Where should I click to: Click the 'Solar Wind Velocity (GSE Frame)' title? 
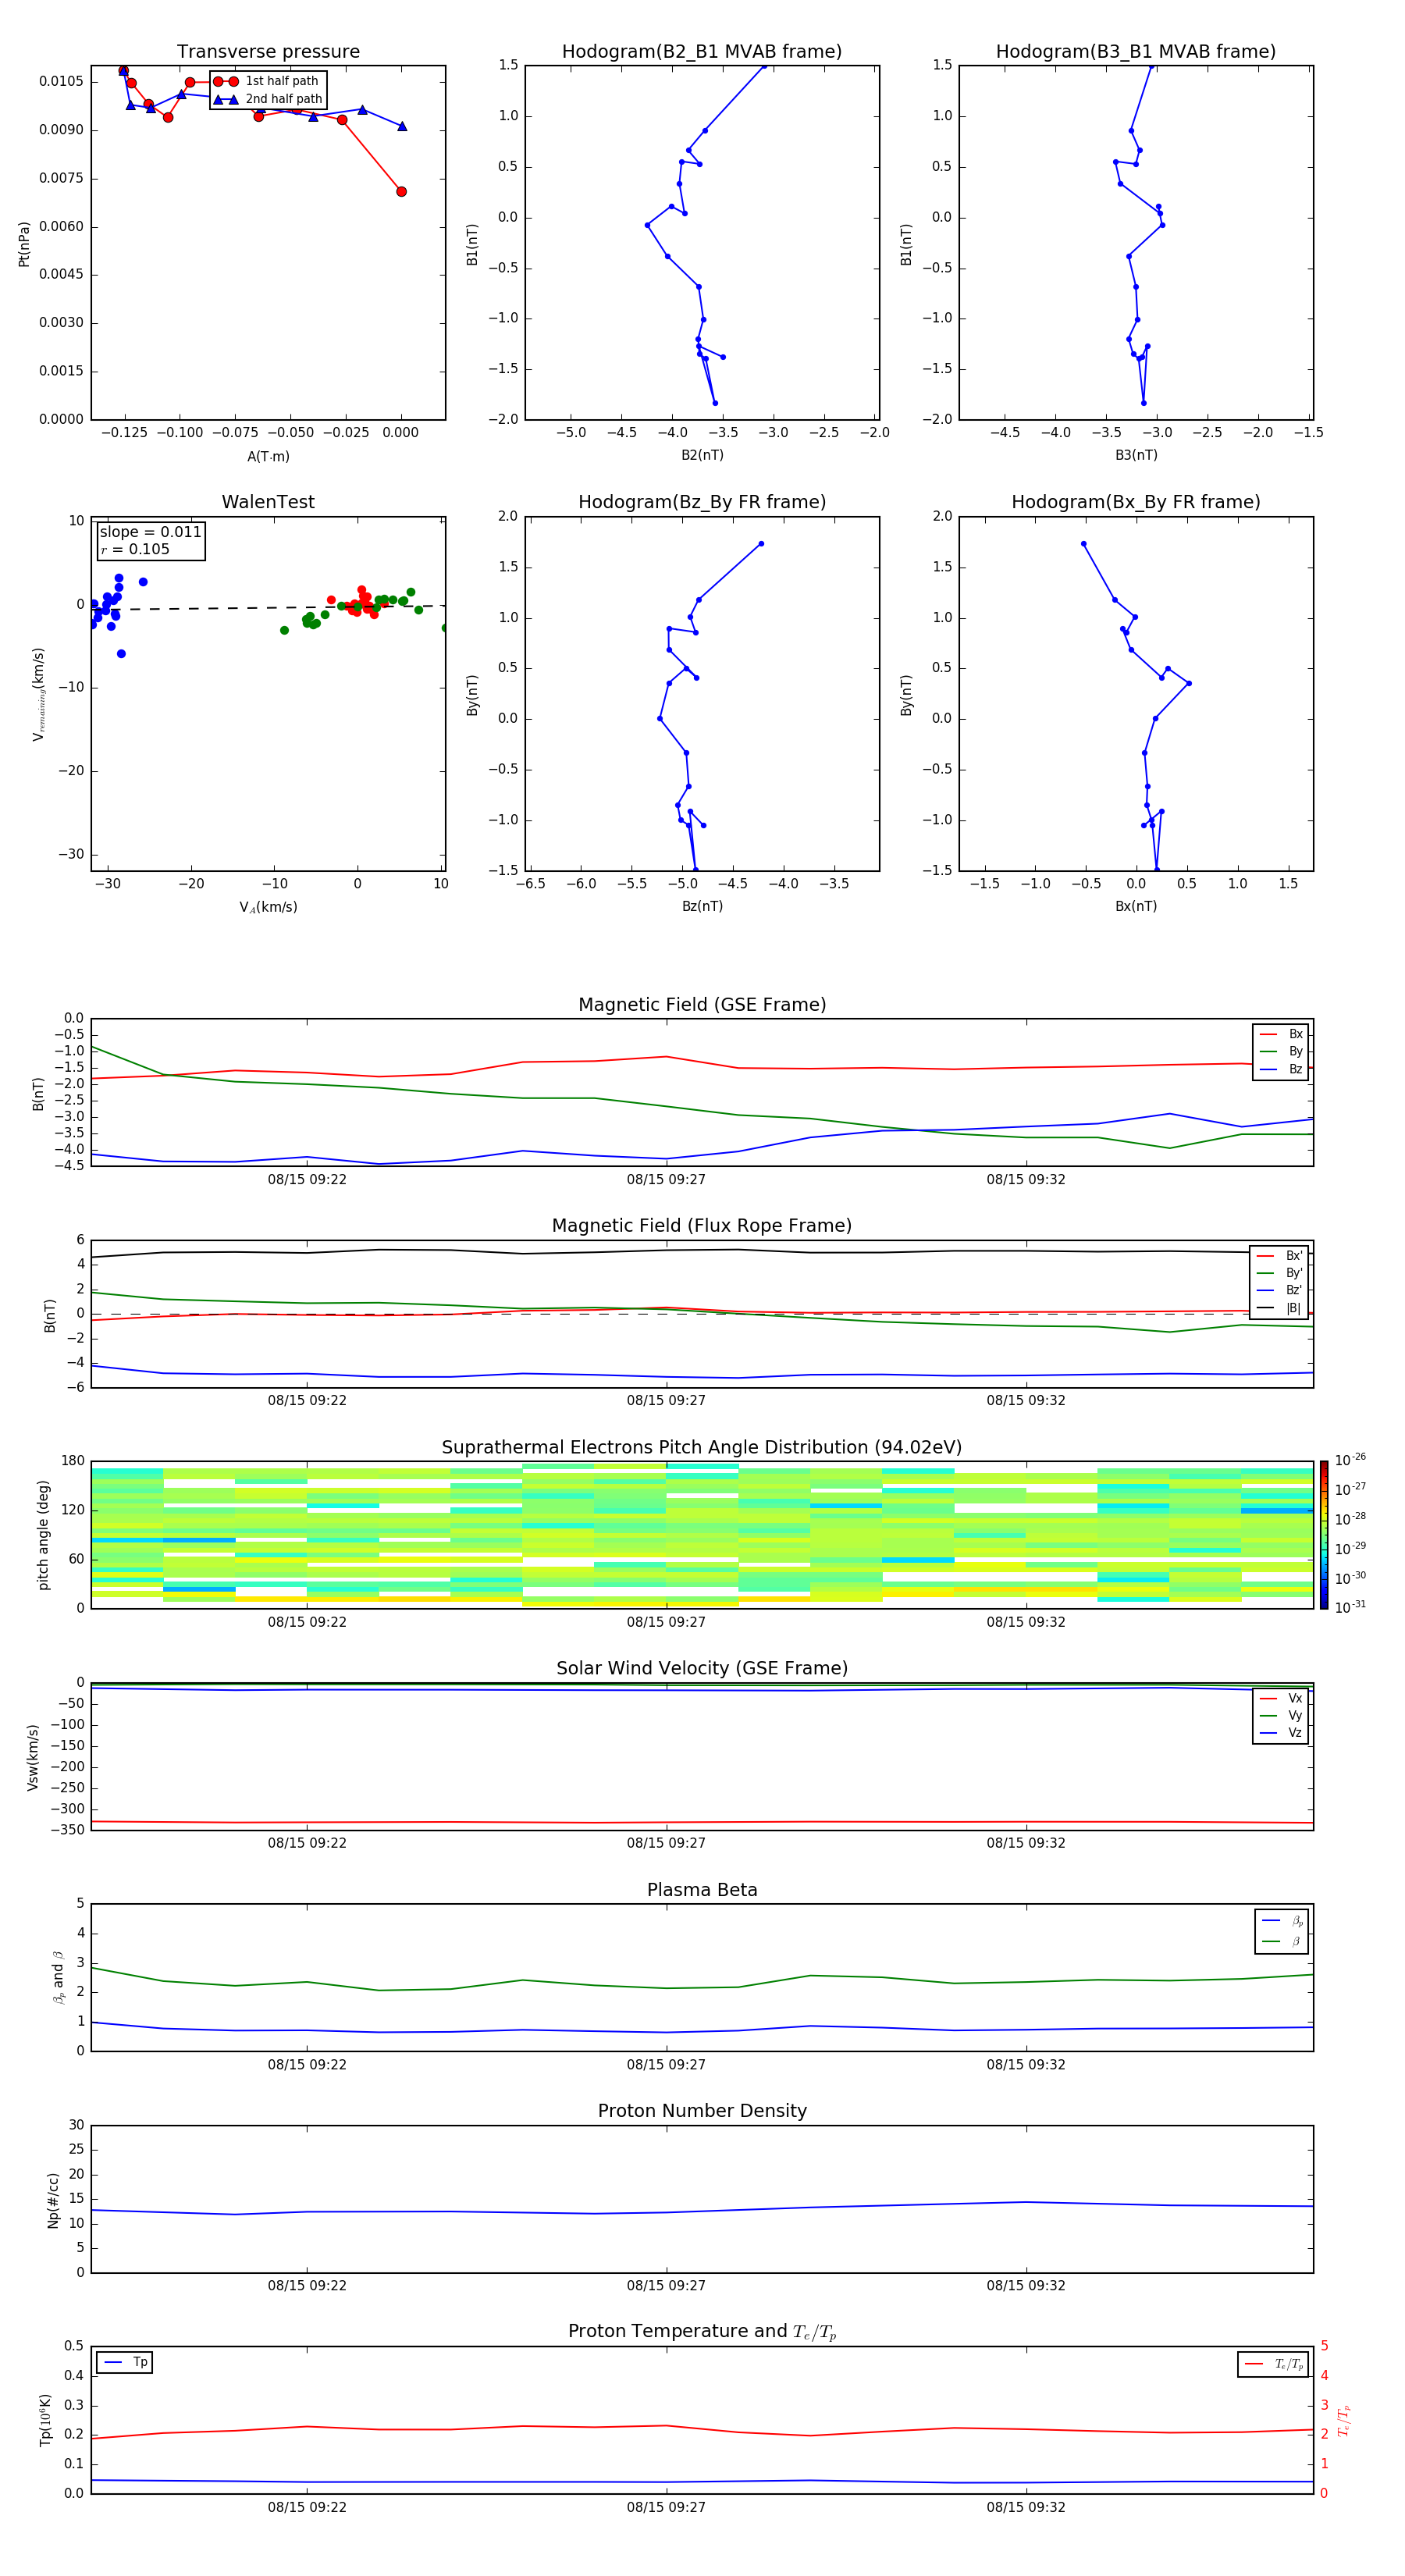[702, 1668]
